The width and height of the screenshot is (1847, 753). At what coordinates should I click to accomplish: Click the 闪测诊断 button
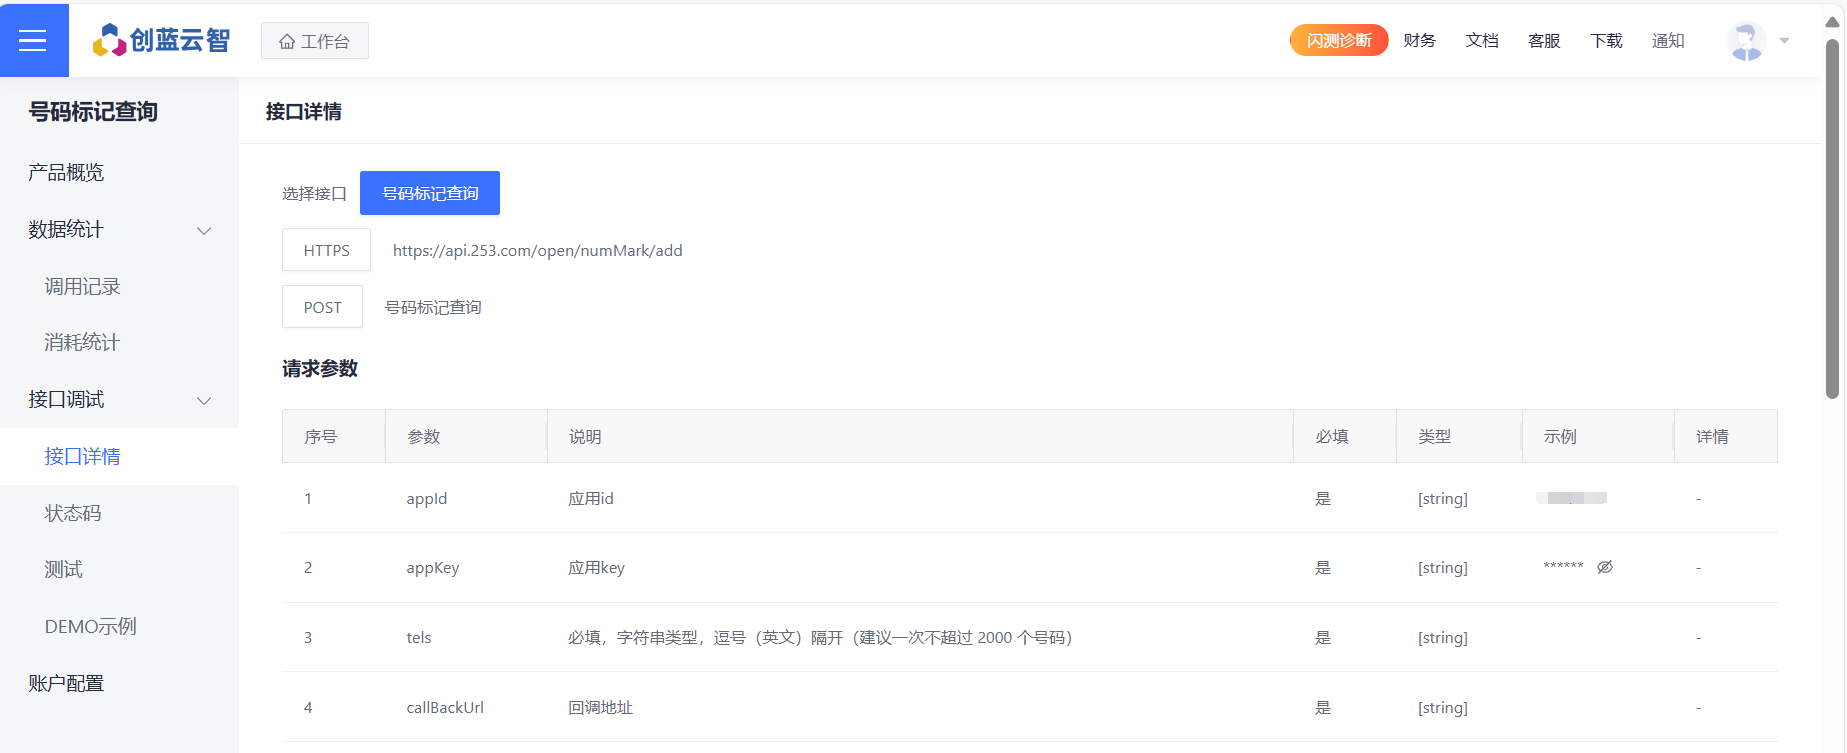click(1338, 40)
